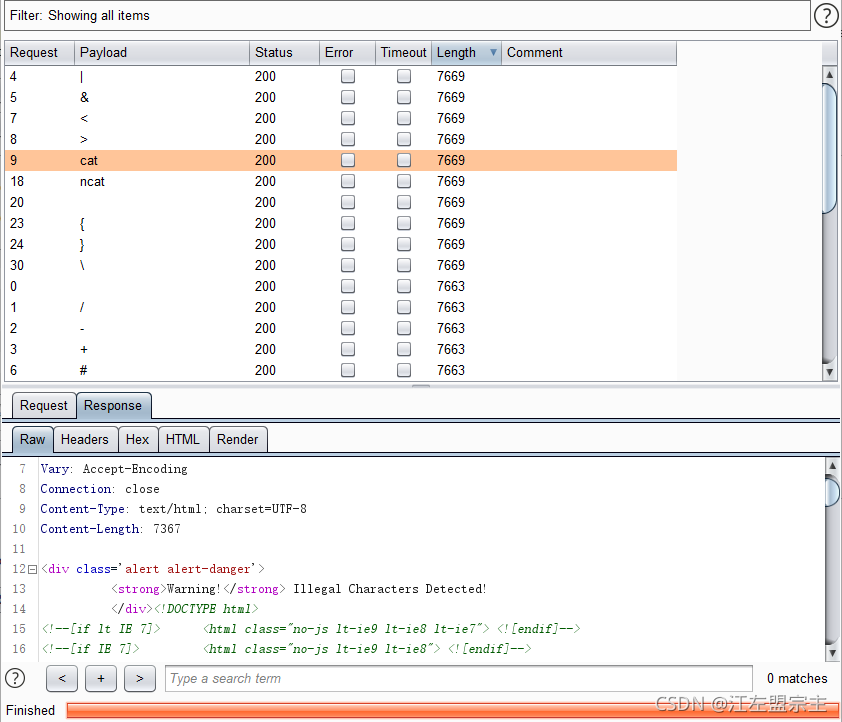842x722 pixels.
Task: Open the search help question mark icon
Action: pos(15,678)
